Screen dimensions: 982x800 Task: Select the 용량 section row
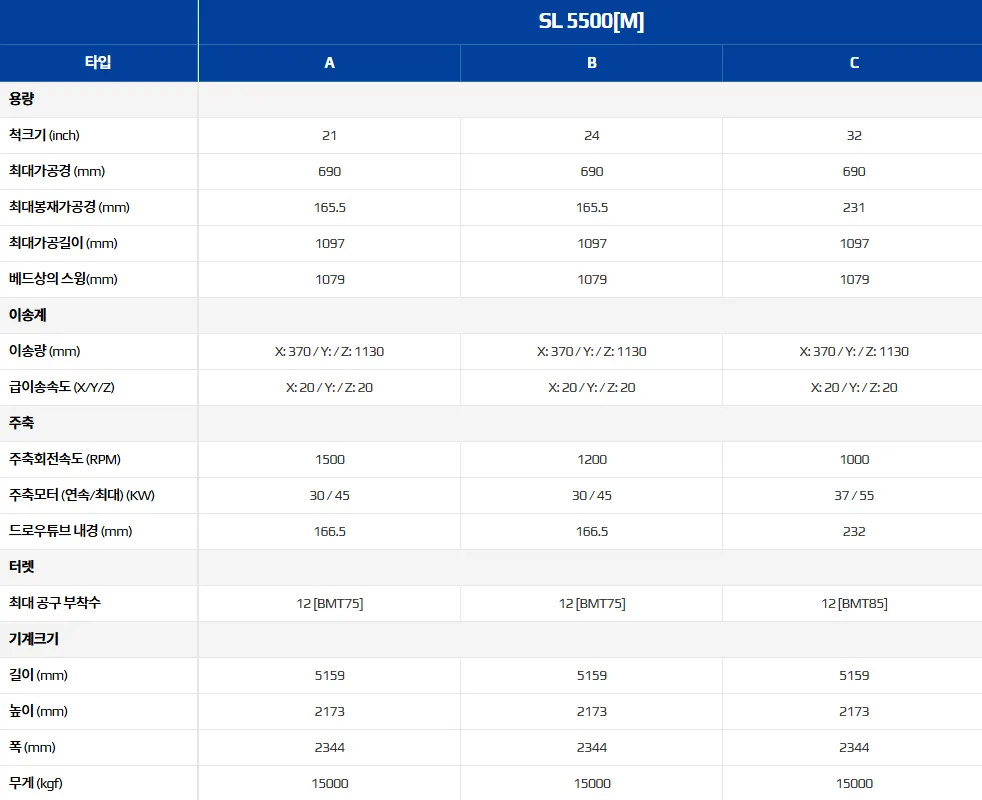click(491, 99)
